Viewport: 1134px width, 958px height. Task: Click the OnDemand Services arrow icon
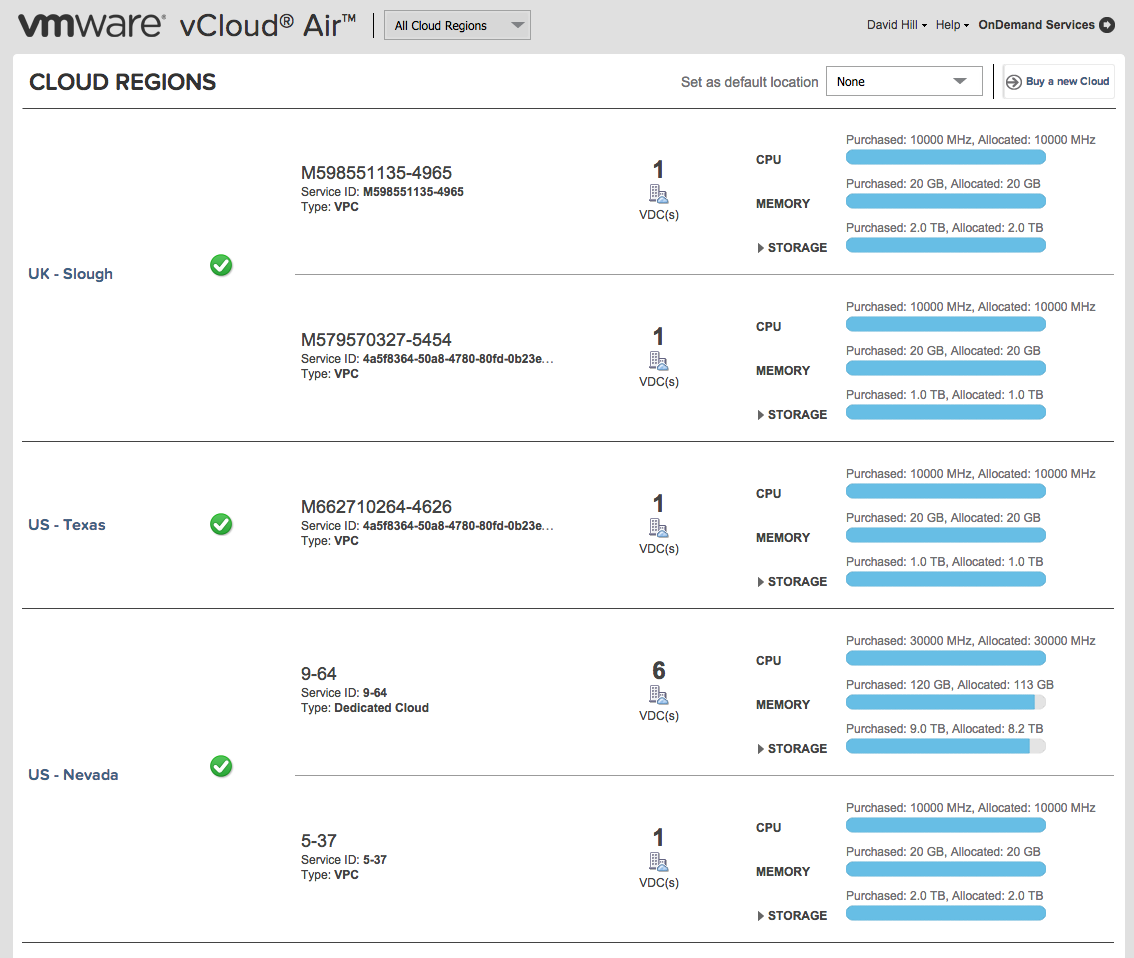point(1107,25)
